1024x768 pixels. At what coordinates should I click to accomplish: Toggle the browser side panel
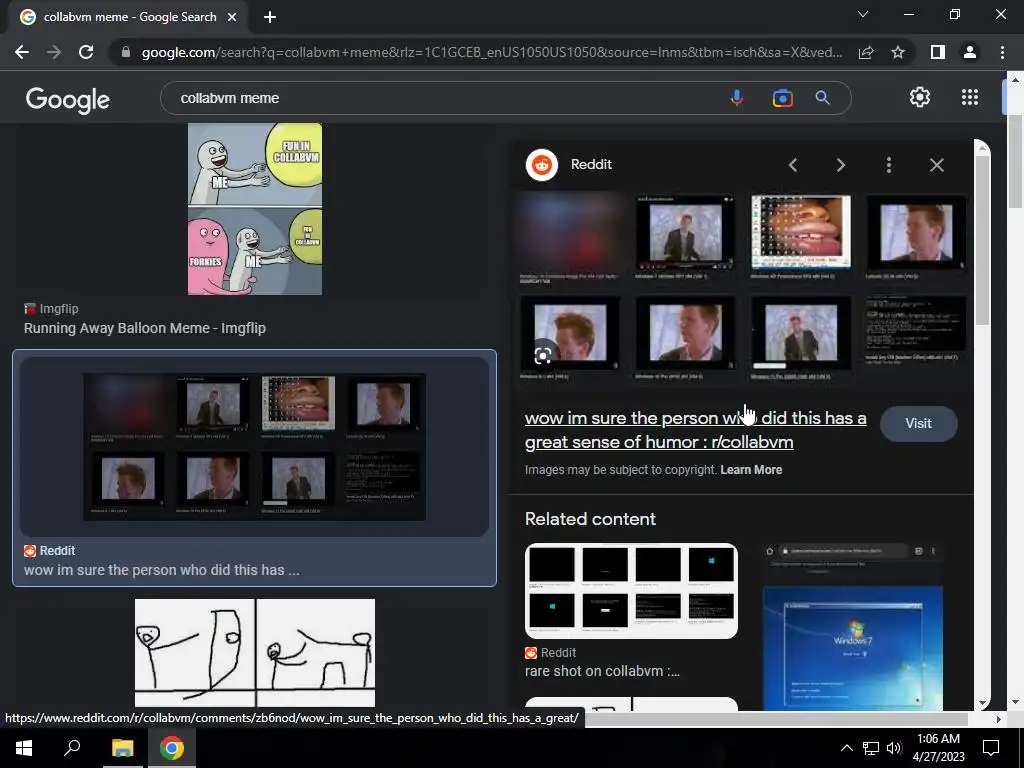click(938, 52)
